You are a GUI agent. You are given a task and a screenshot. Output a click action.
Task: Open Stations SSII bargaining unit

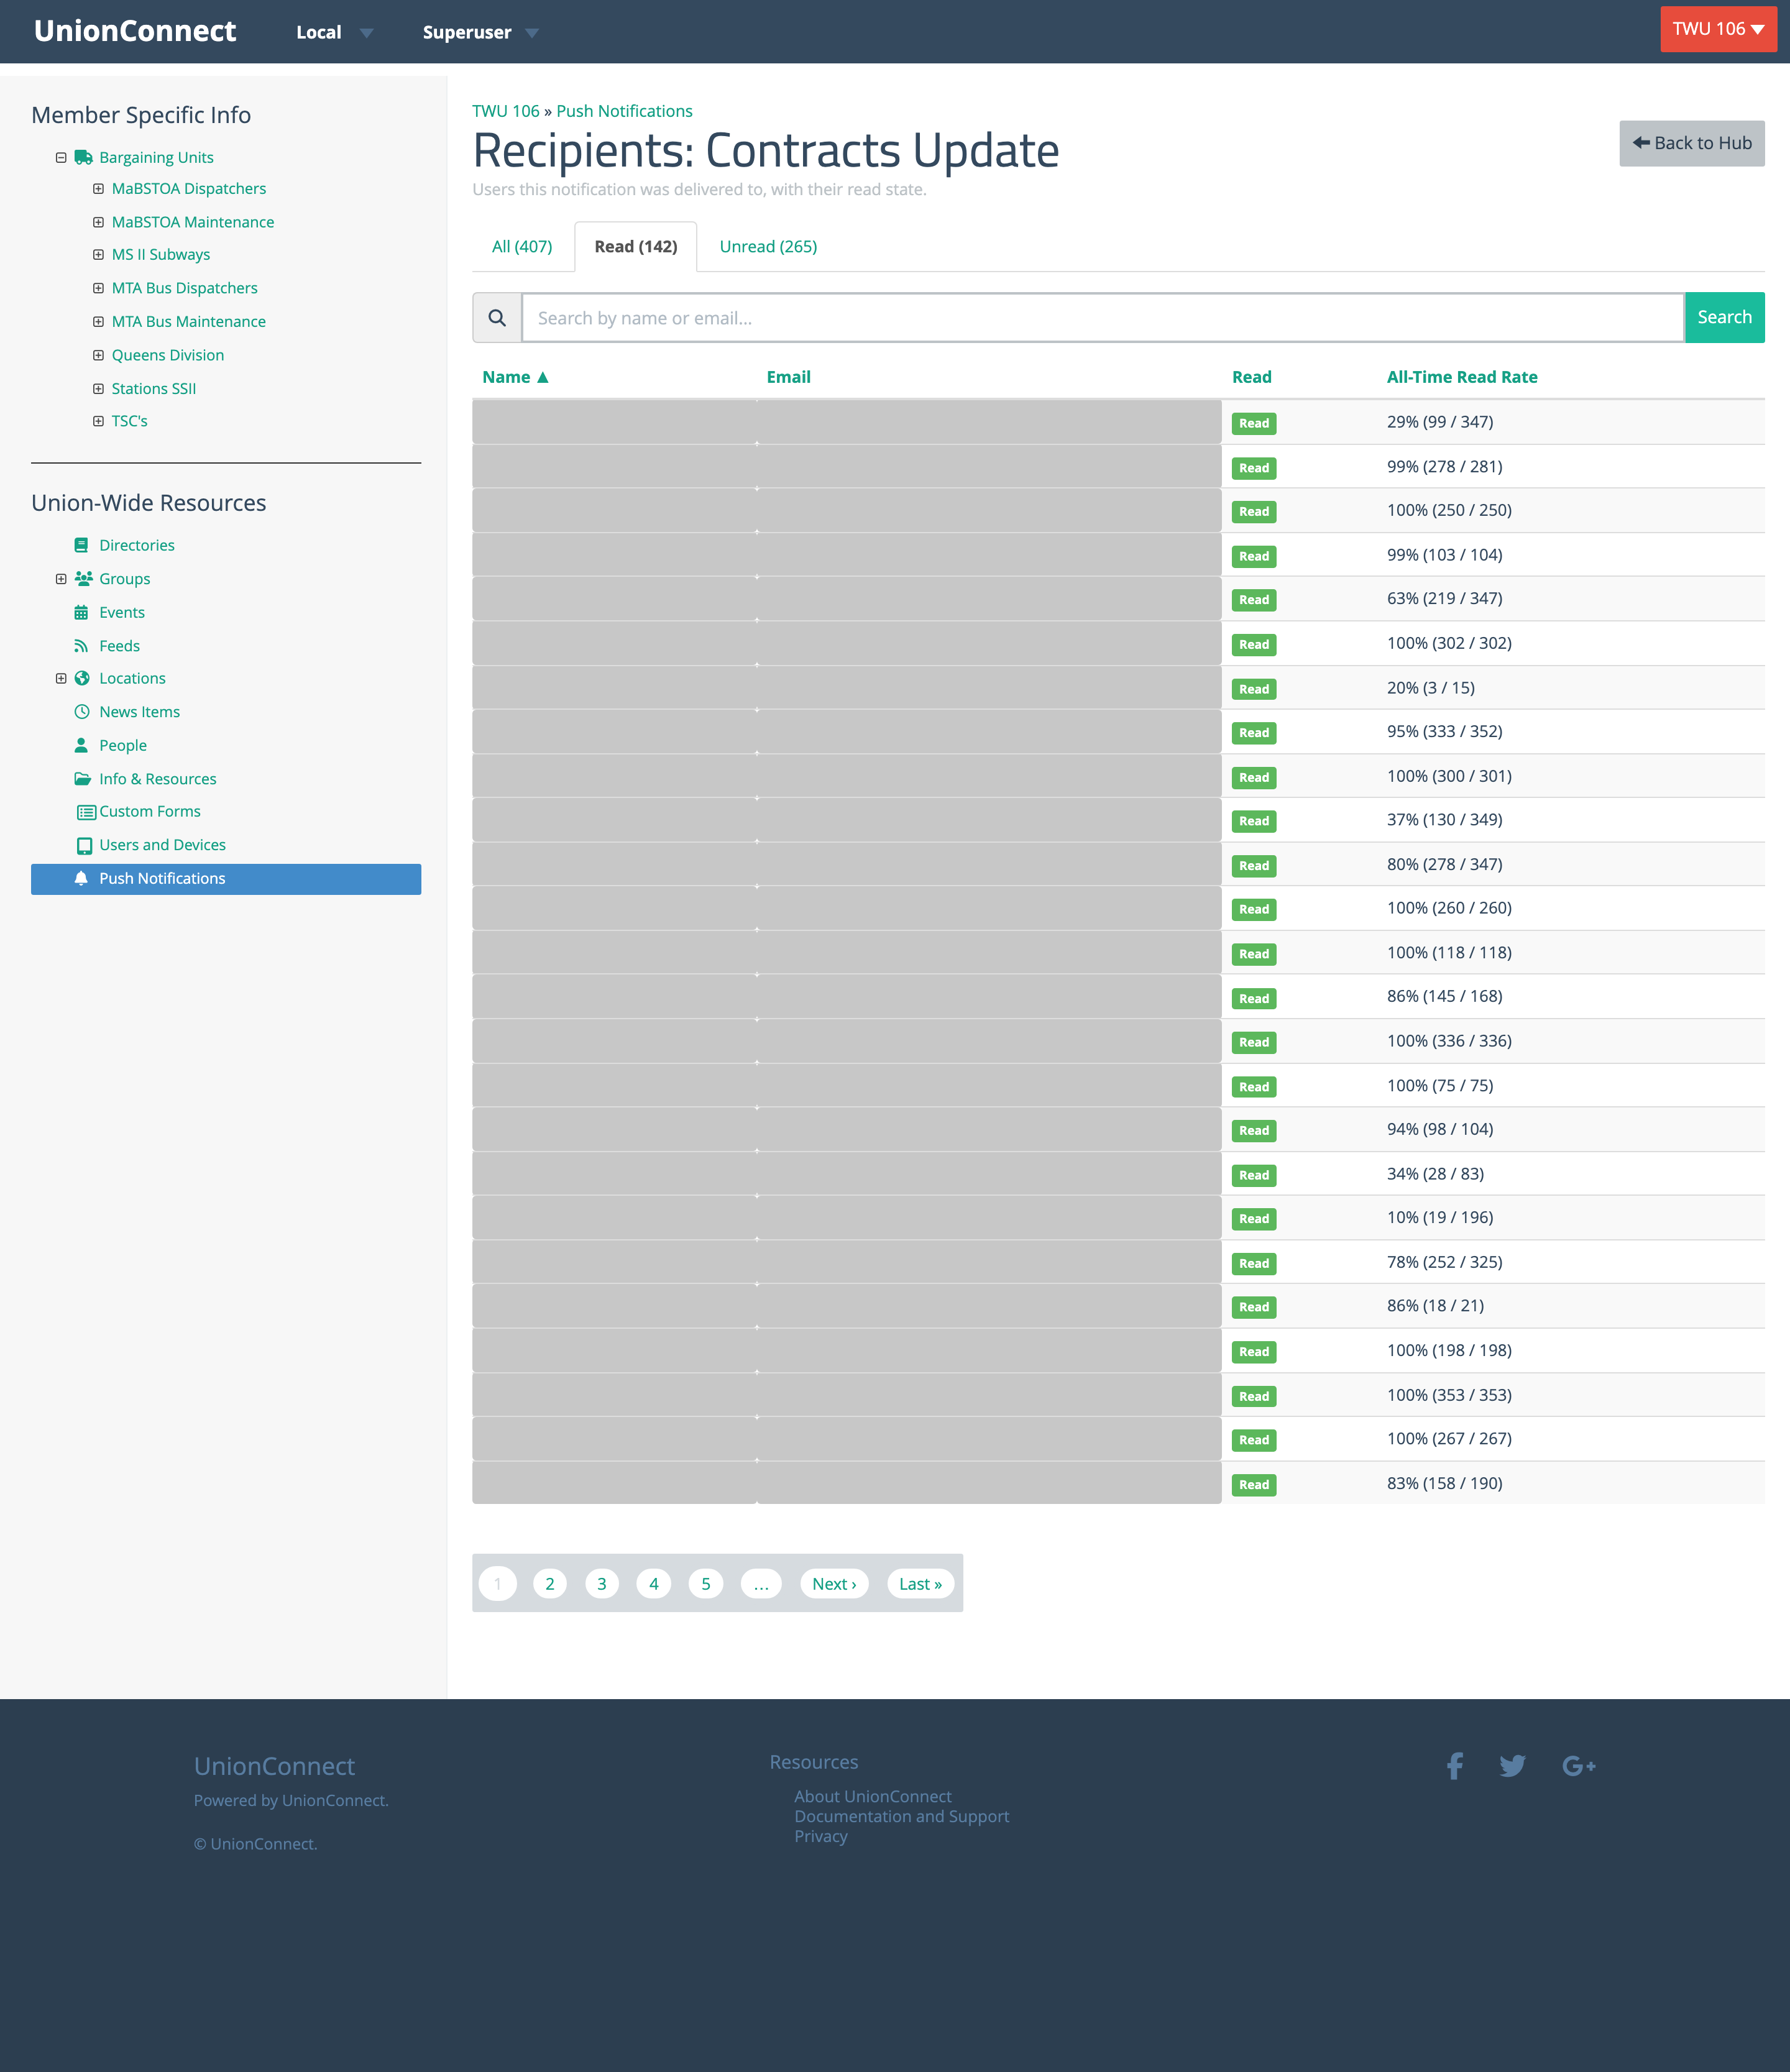pyautogui.click(x=154, y=388)
